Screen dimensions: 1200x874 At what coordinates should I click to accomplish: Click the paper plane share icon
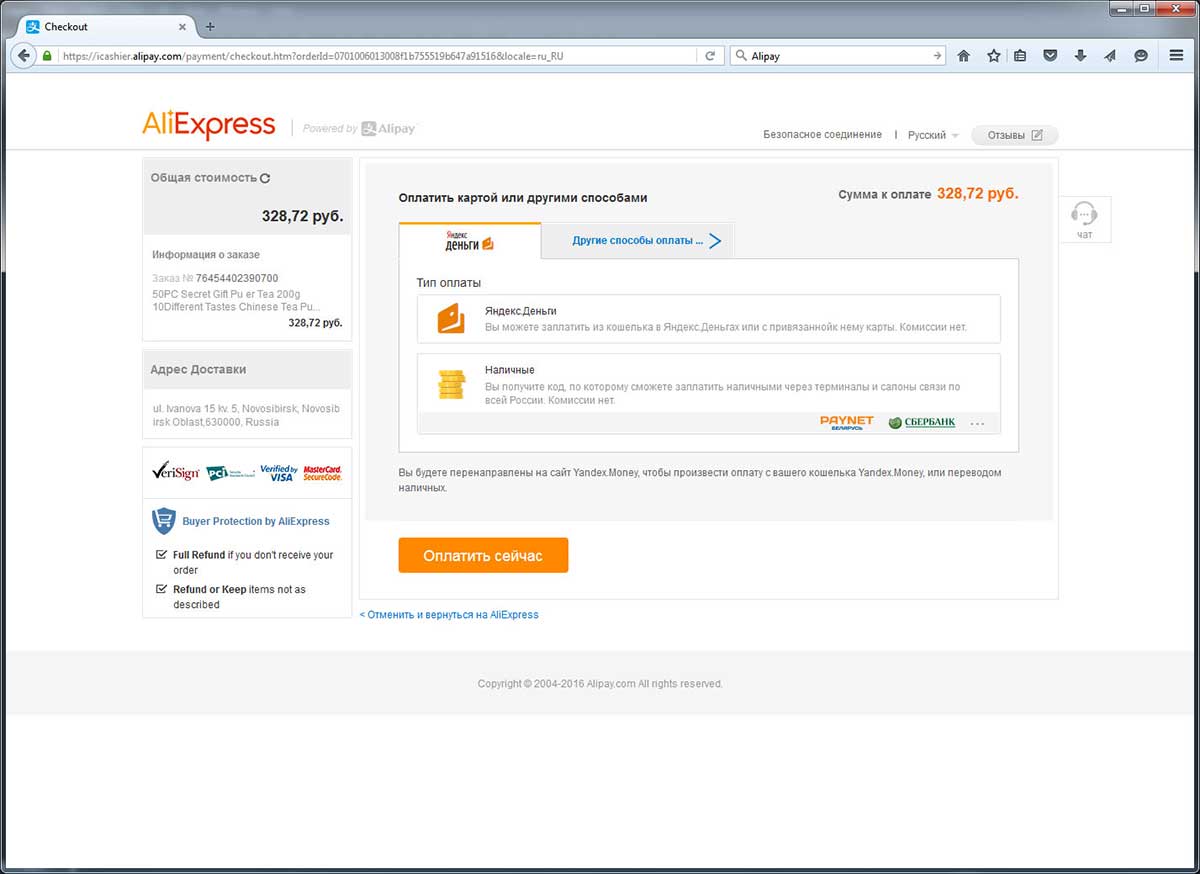[x=1110, y=56]
